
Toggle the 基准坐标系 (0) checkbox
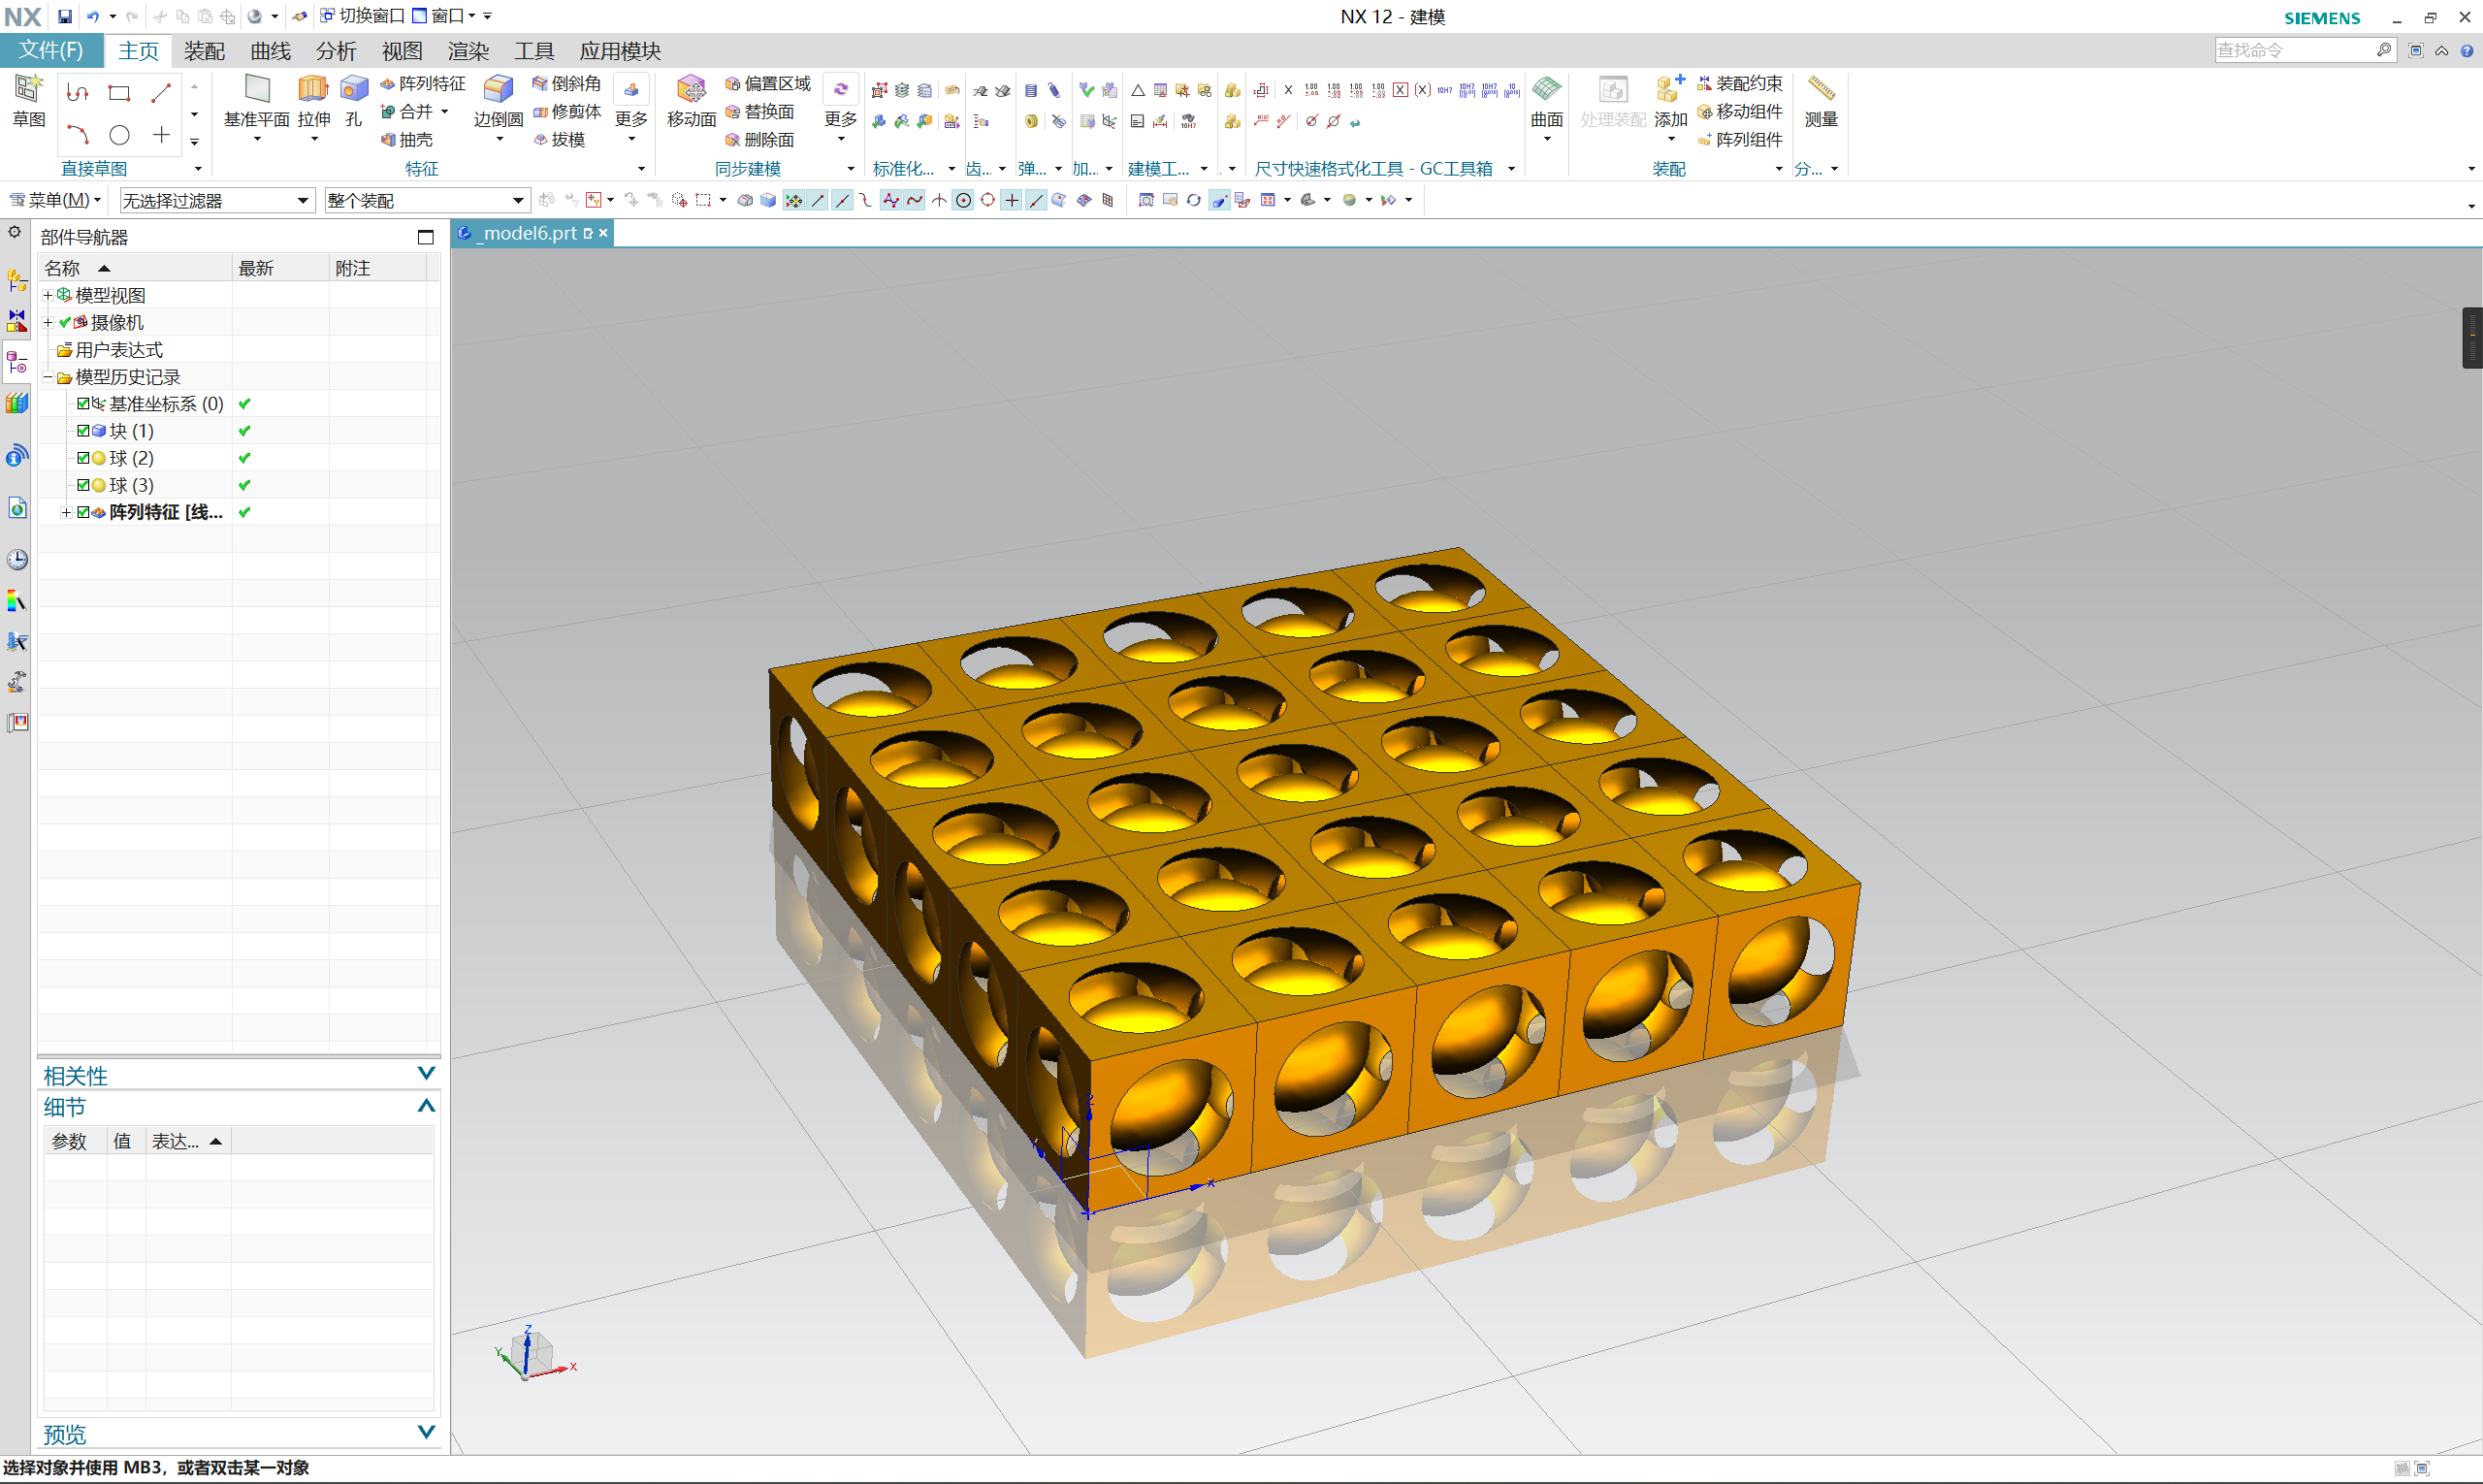click(83, 404)
